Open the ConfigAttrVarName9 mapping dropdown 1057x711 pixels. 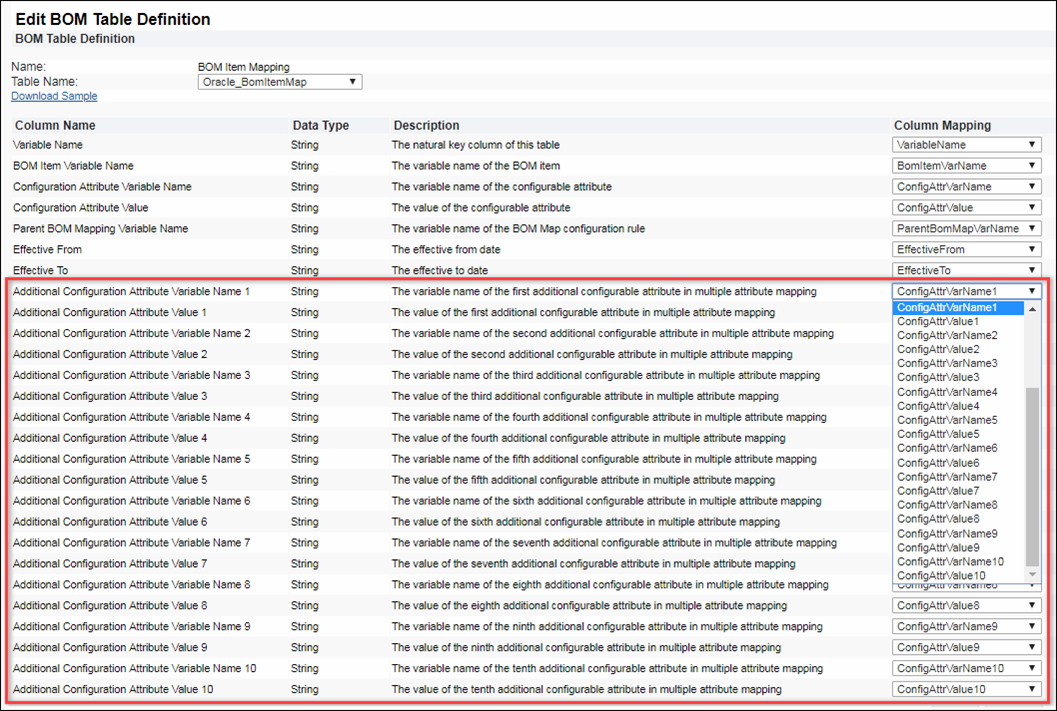[x=965, y=625]
